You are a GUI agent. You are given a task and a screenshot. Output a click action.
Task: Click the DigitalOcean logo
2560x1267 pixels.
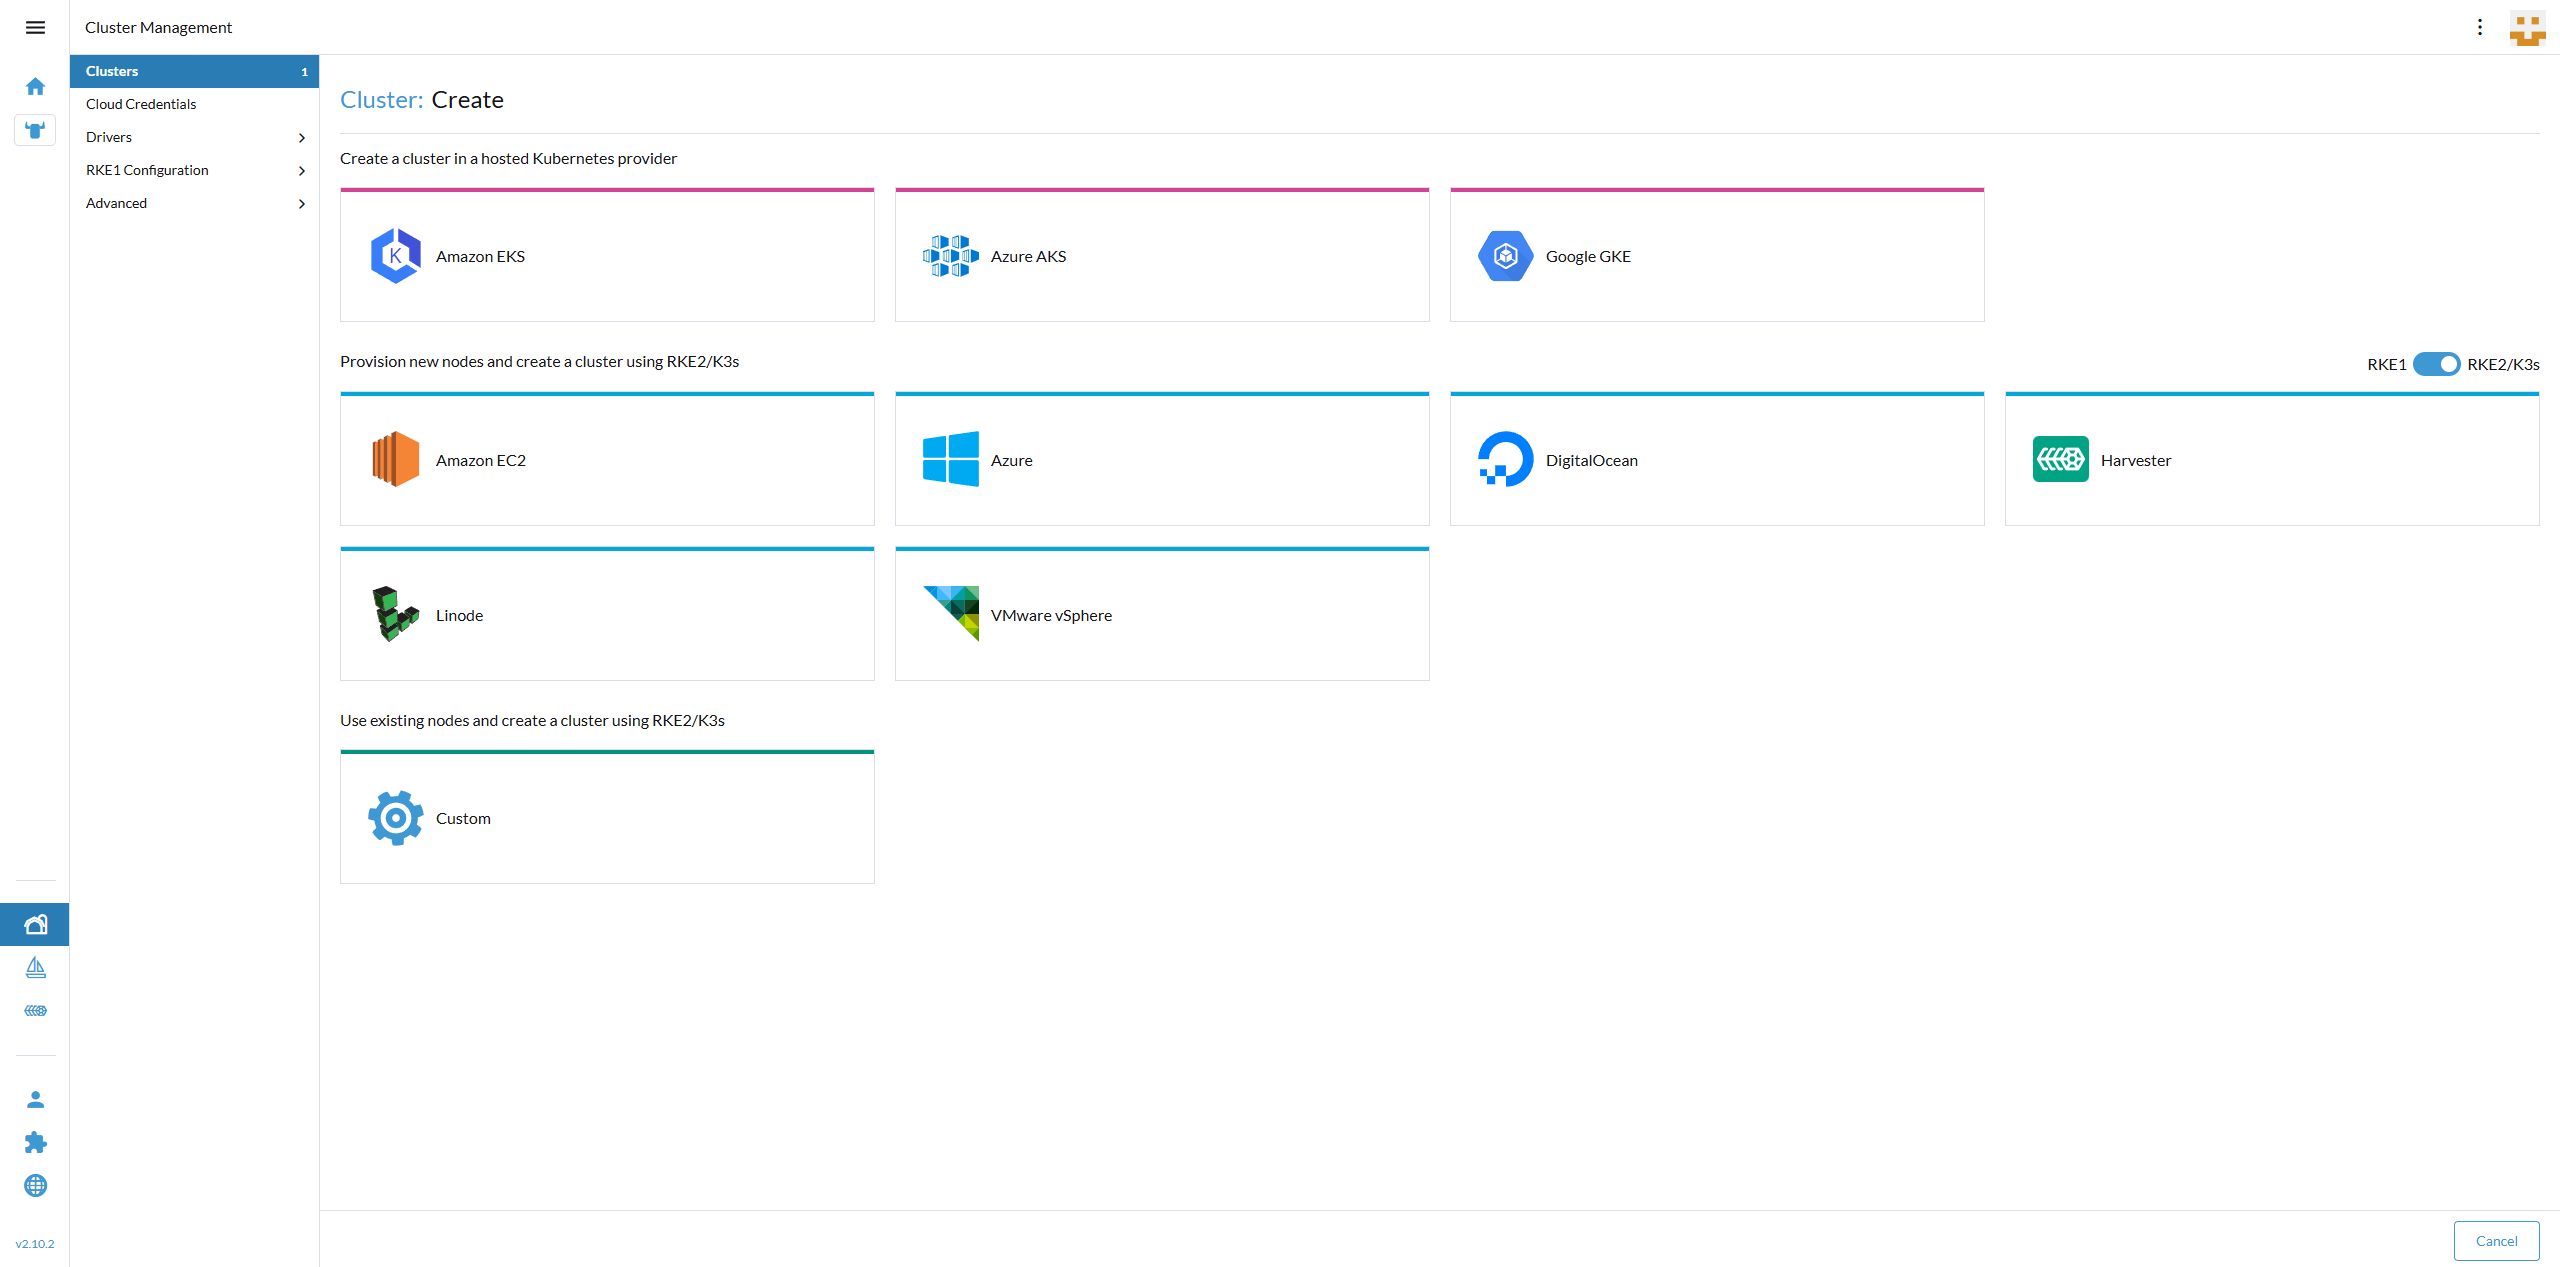[1505, 459]
